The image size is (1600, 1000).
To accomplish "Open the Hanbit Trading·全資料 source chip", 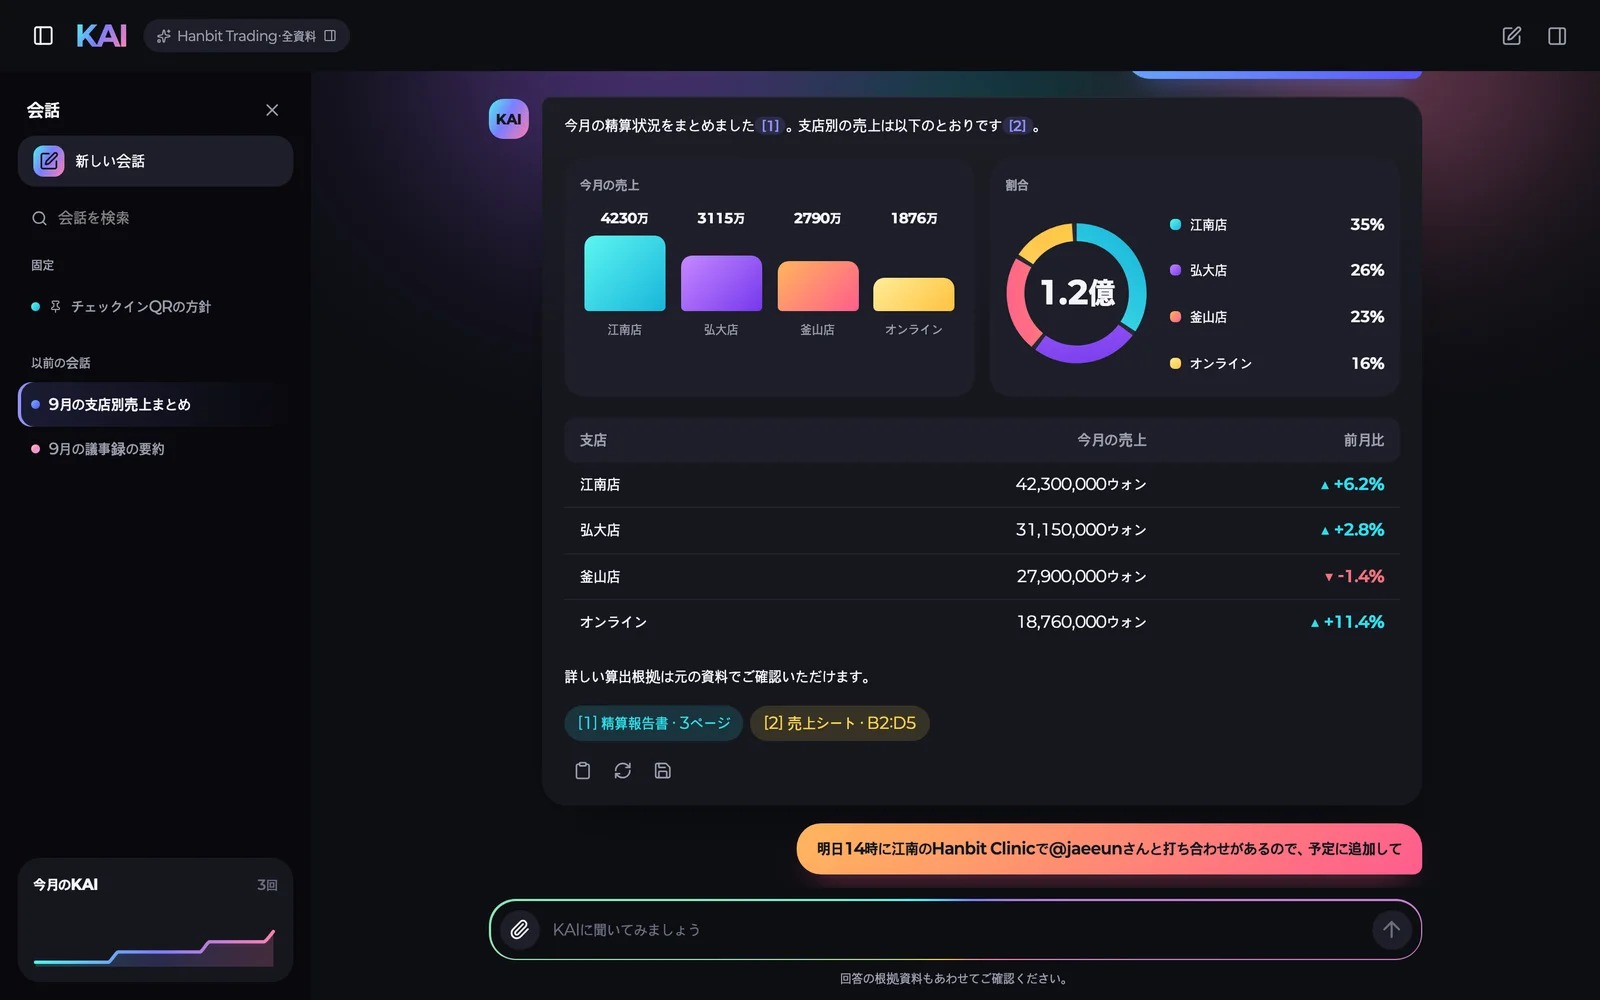I will (x=246, y=36).
